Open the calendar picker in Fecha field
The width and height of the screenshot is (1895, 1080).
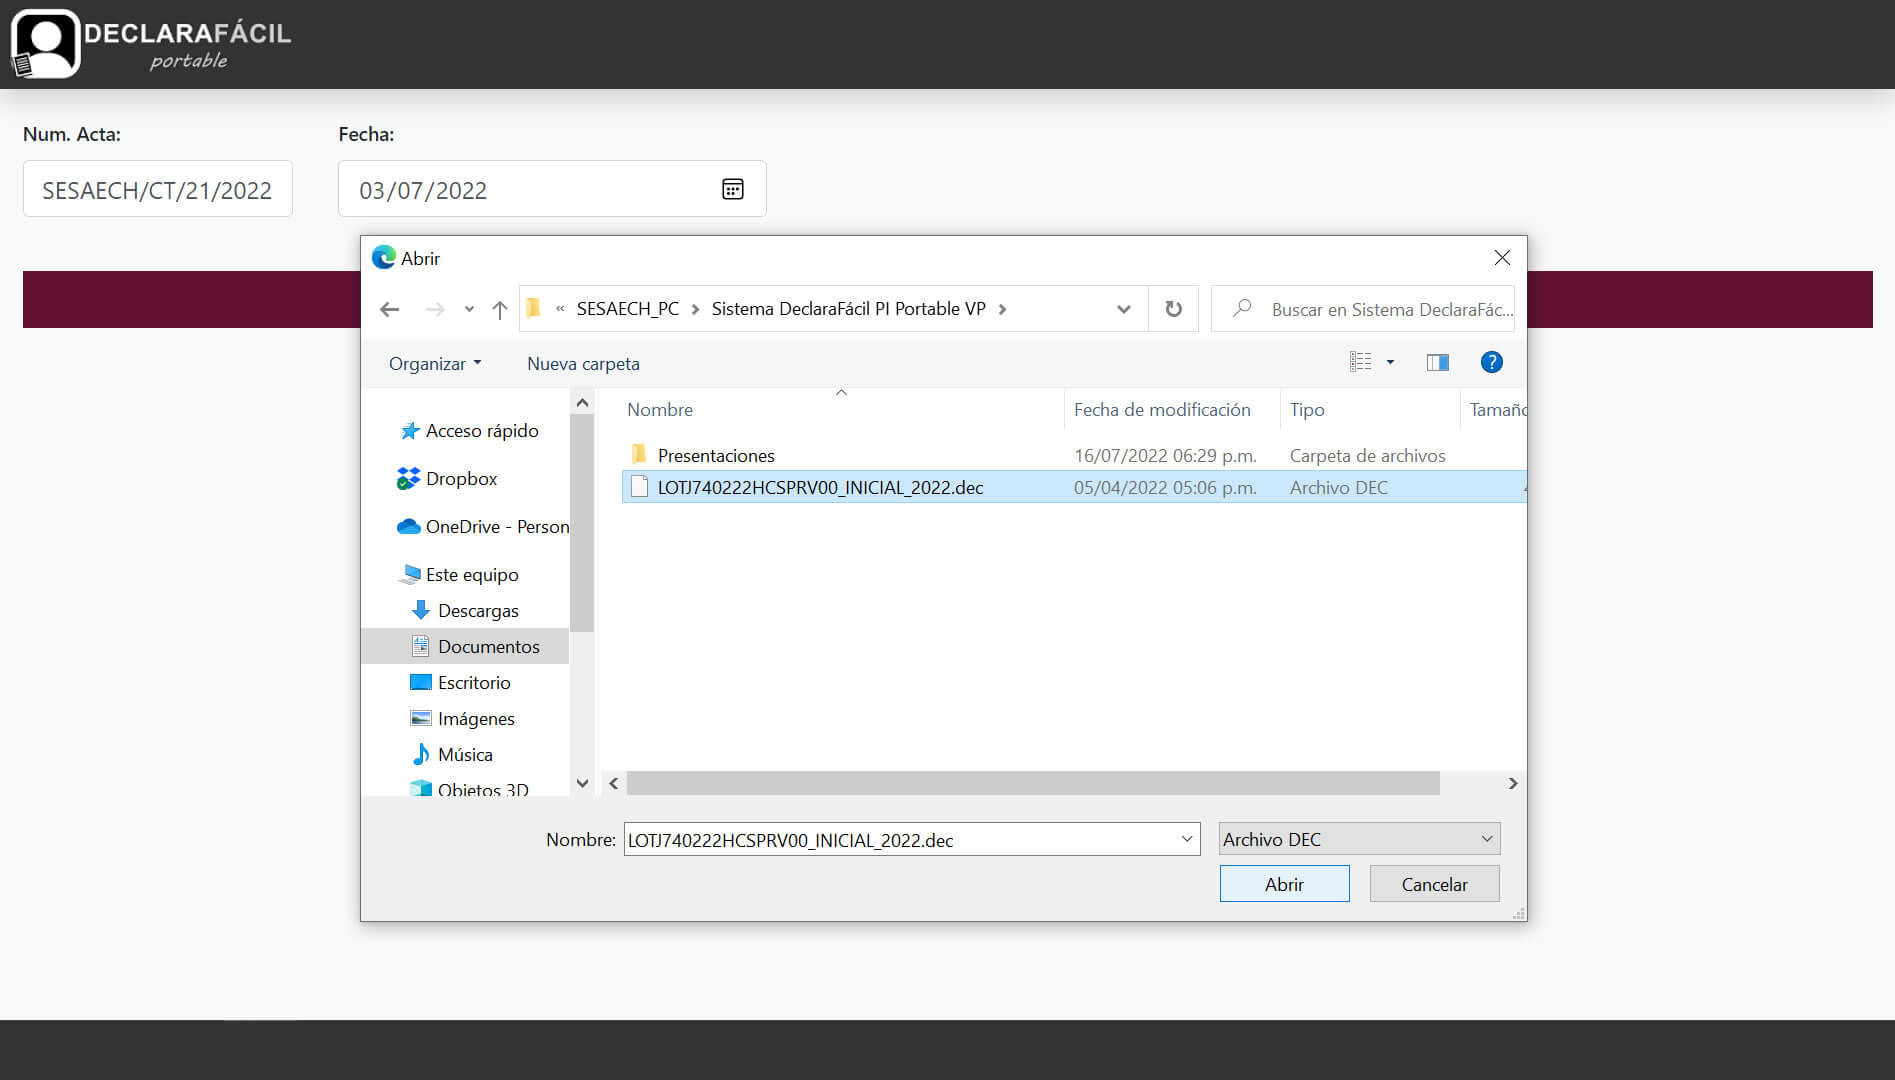click(733, 189)
